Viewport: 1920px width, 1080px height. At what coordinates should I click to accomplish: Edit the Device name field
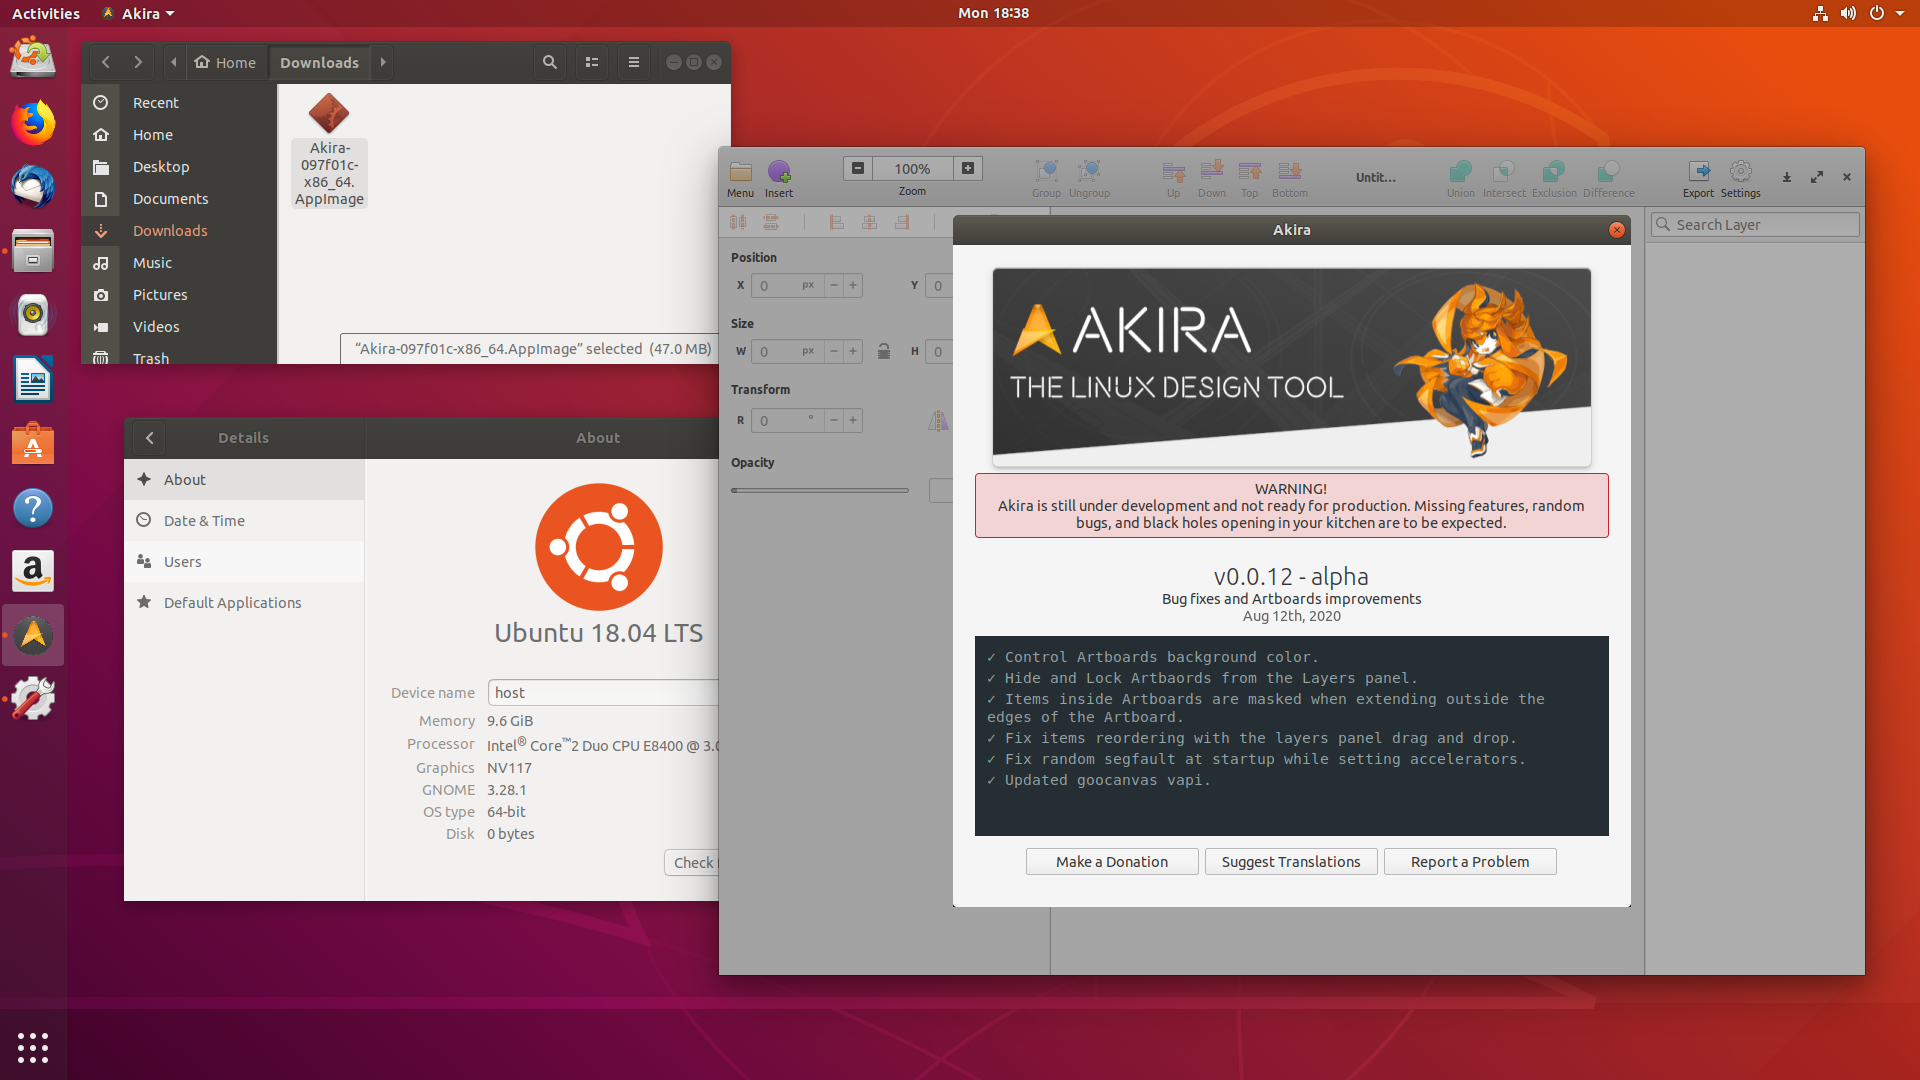(603, 693)
